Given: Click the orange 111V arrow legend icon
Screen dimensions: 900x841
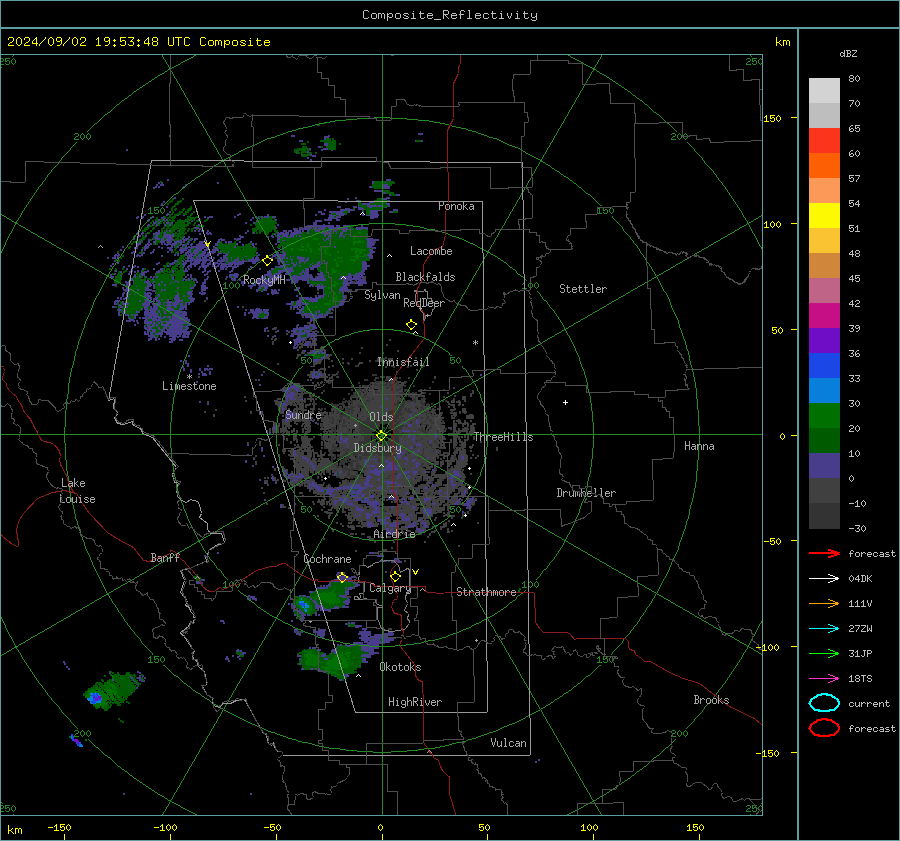Looking at the screenshot, I should [824, 603].
